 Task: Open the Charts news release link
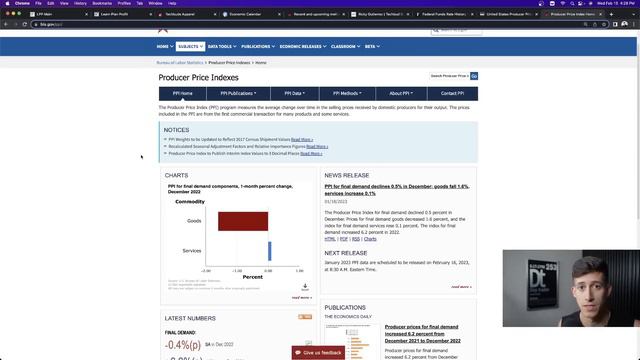tap(370, 239)
